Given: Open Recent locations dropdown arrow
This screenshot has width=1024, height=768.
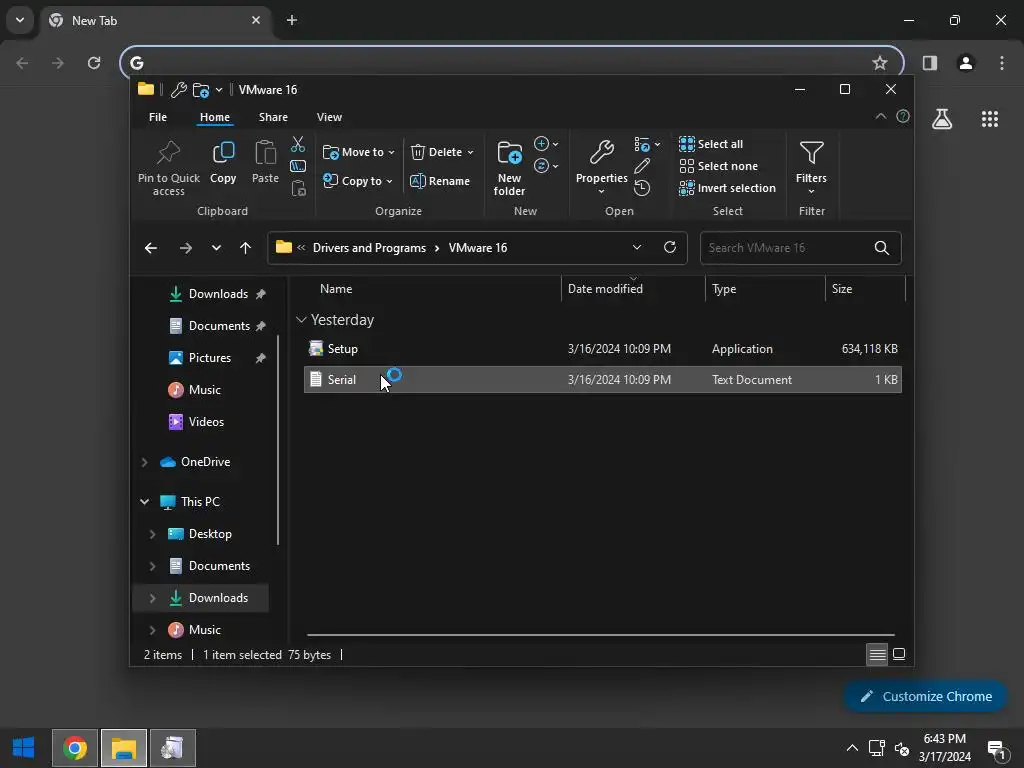Looking at the screenshot, I should point(216,248).
